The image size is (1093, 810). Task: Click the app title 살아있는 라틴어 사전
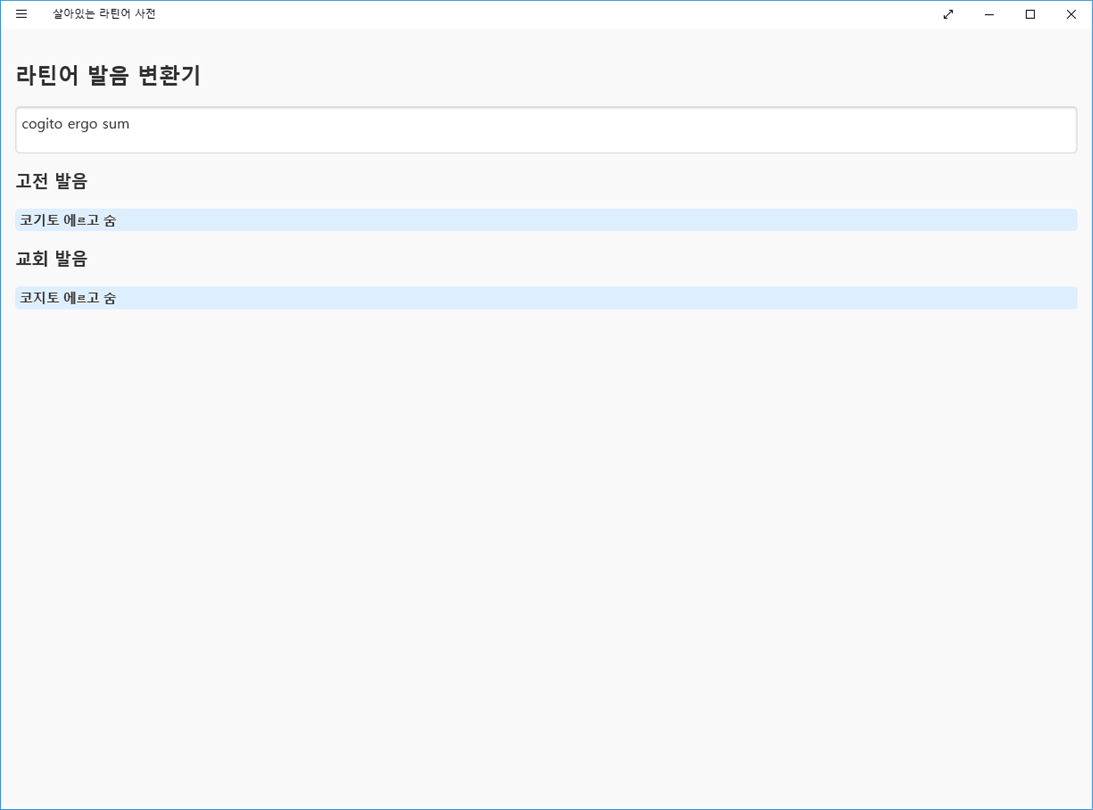(x=104, y=14)
